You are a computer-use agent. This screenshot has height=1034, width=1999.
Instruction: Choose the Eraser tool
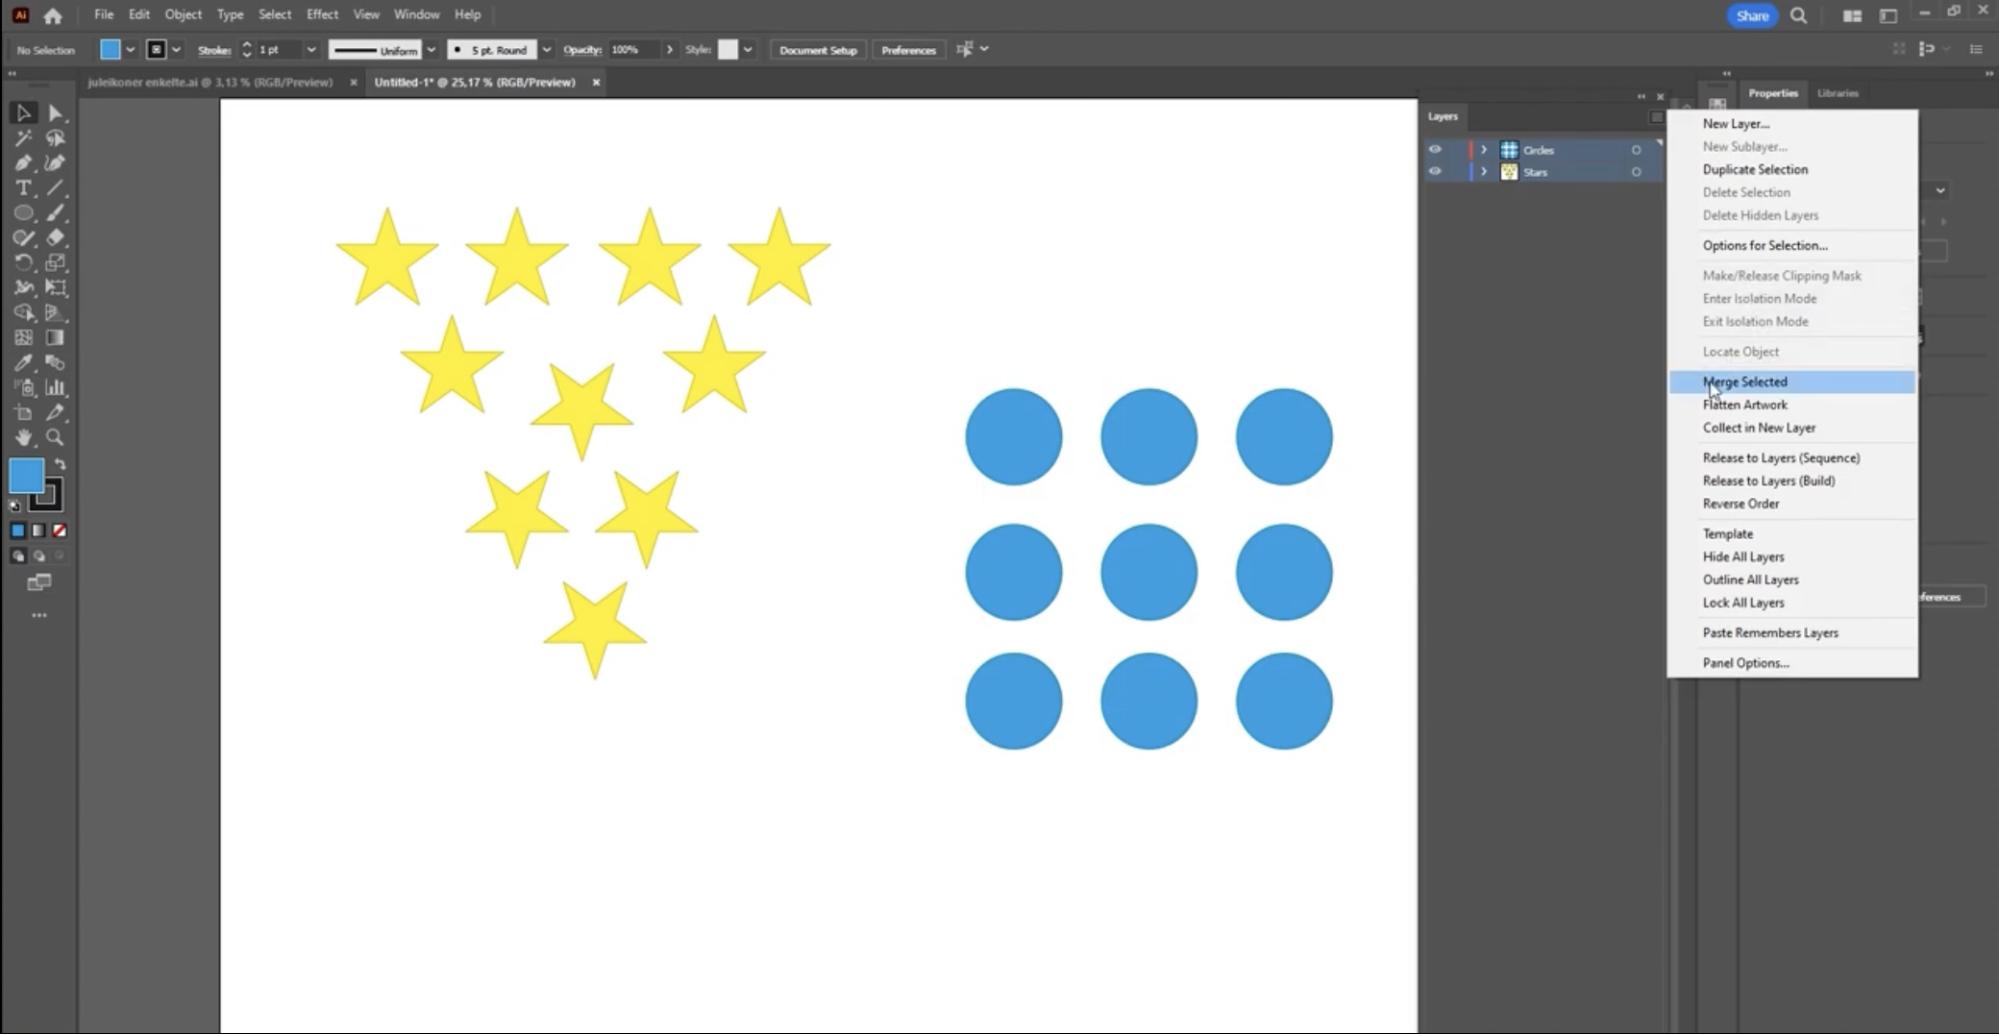coord(55,238)
